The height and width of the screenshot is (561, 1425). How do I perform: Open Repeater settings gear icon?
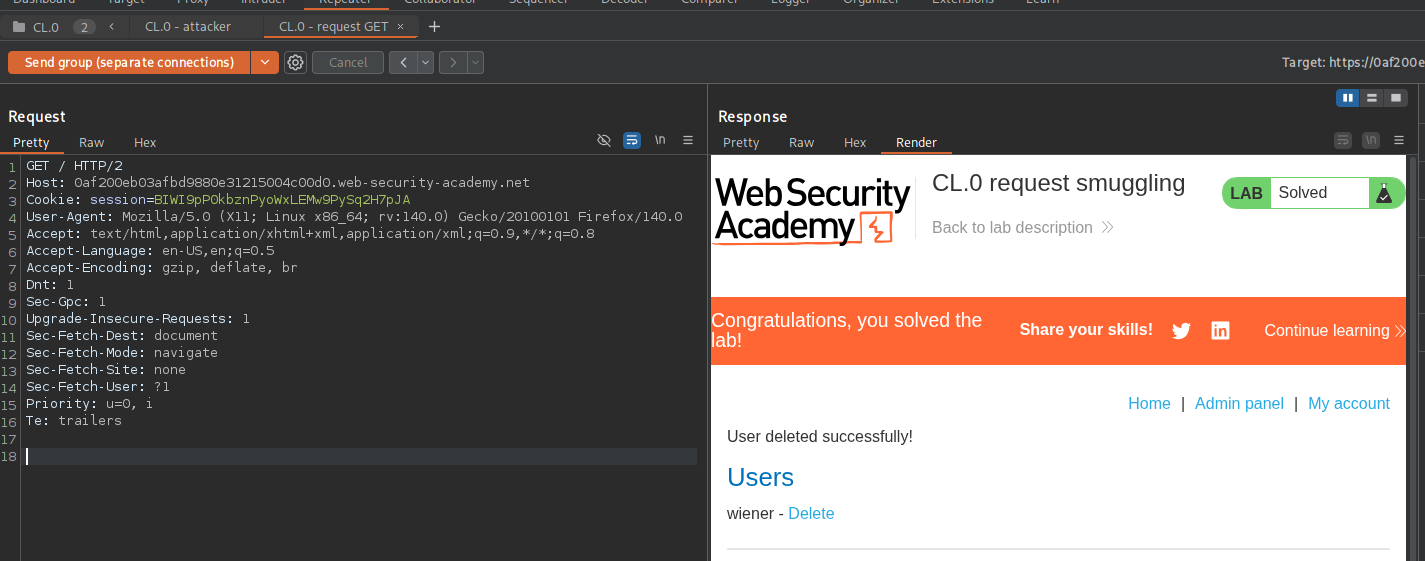click(295, 63)
